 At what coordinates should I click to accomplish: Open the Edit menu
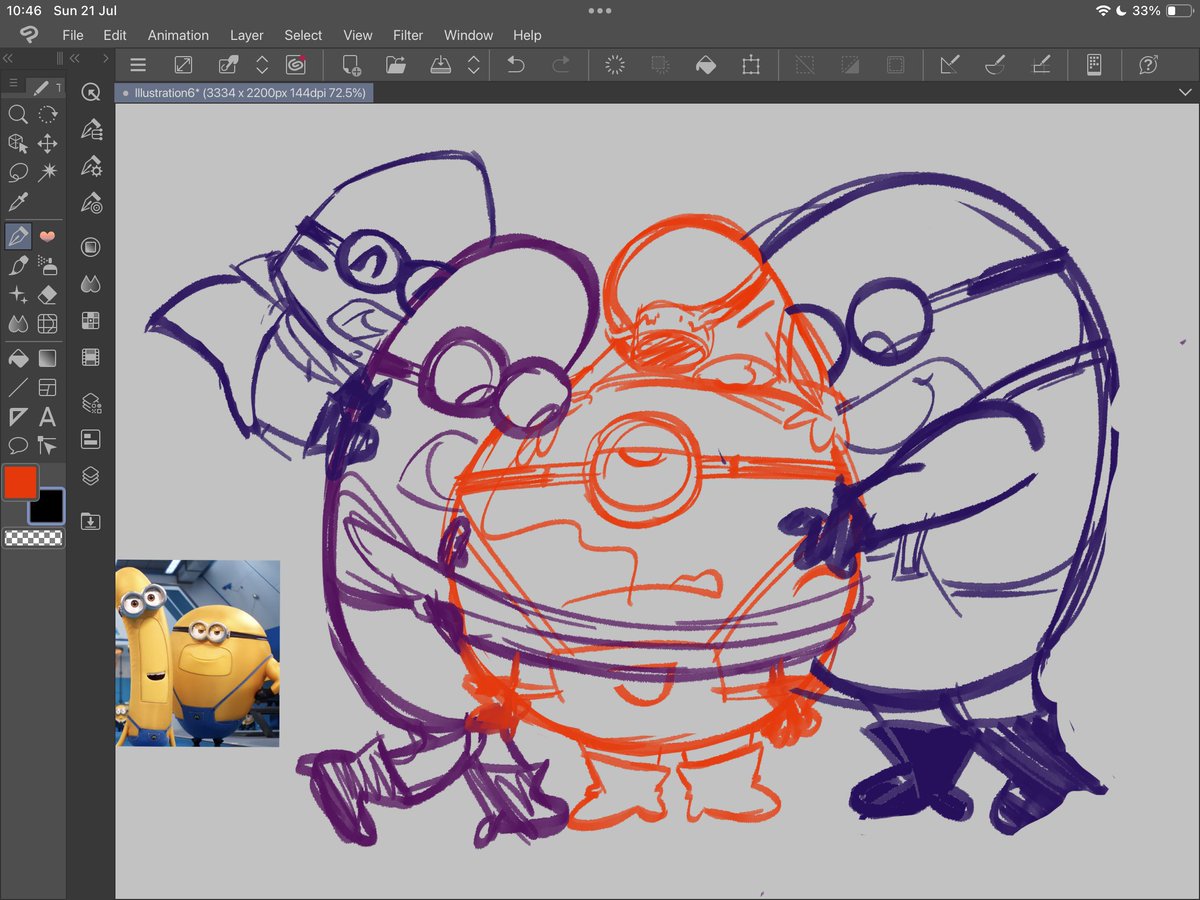point(115,35)
